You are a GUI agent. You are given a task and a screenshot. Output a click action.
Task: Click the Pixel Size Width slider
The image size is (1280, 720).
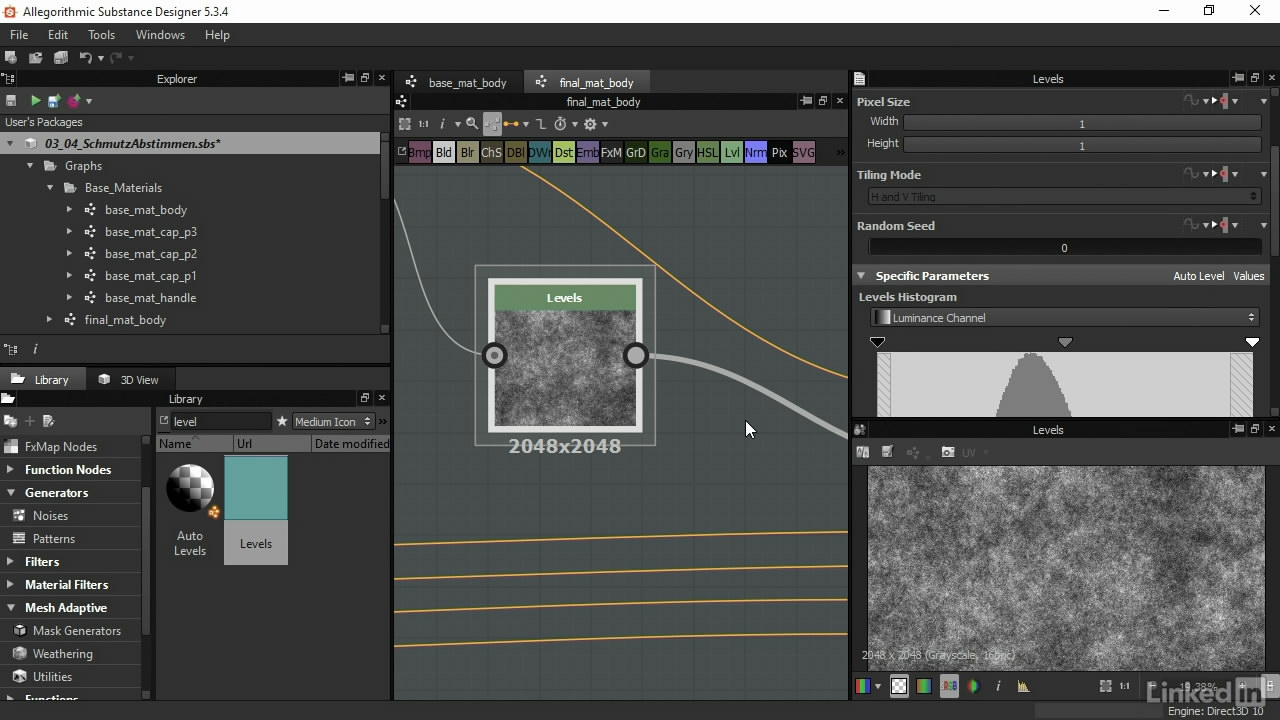[x=1081, y=122]
